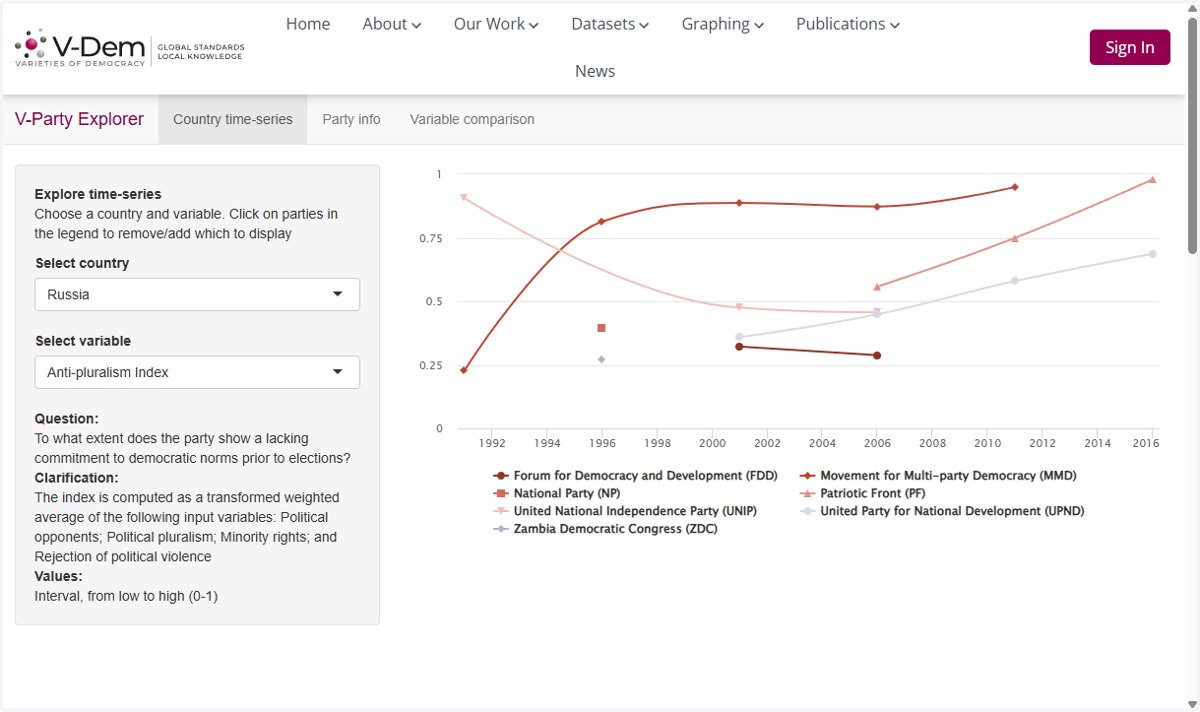Click the V-Dem logo
The image size is (1200, 712).
(x=129, y=47)
